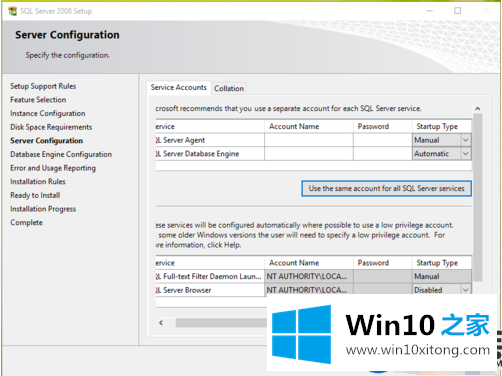
Task: Open Startup Type dropdown for SQL Server Database Engine
Action: click(466, 154)
